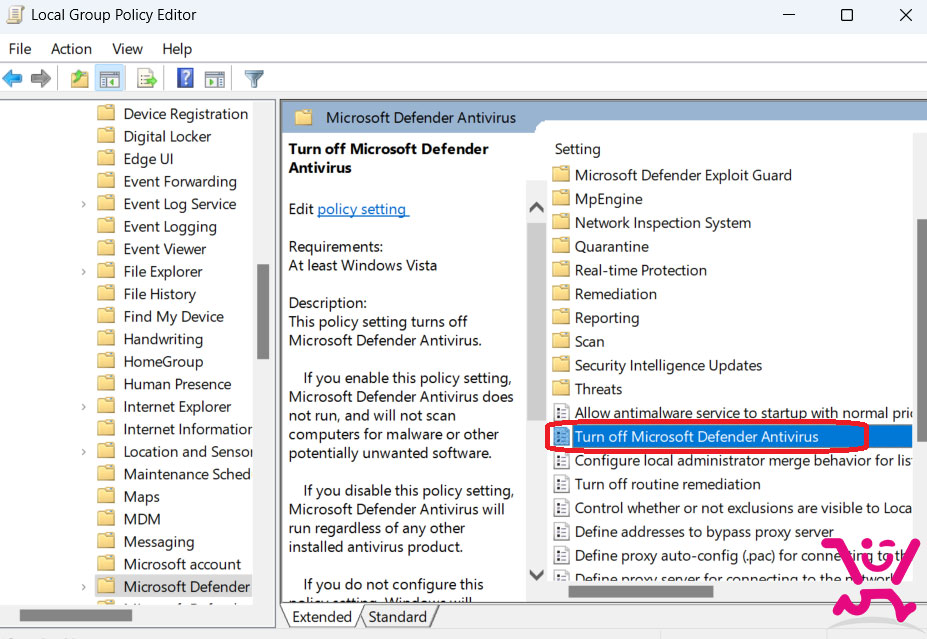Open the Action menu

[x=71, y=48]
